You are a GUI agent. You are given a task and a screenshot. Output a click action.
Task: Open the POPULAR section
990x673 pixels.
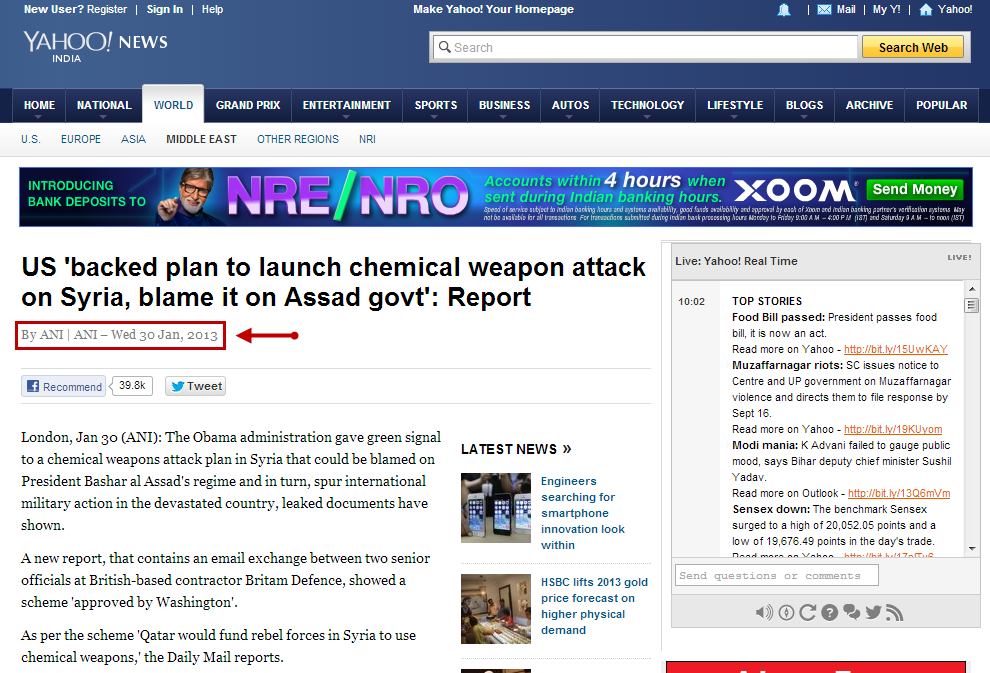tap(941, 105)
